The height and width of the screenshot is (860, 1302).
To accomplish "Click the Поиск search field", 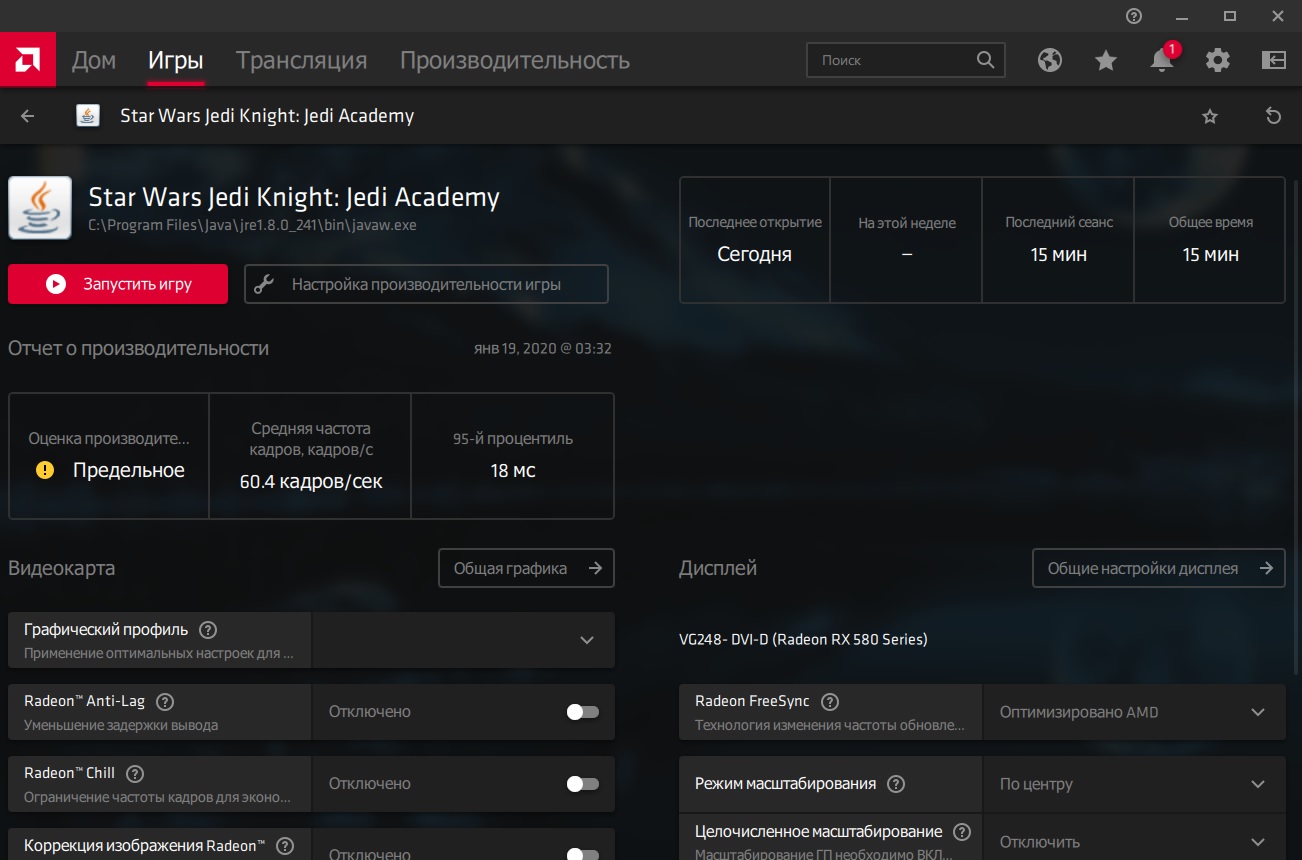I will [x=893, y=60].
